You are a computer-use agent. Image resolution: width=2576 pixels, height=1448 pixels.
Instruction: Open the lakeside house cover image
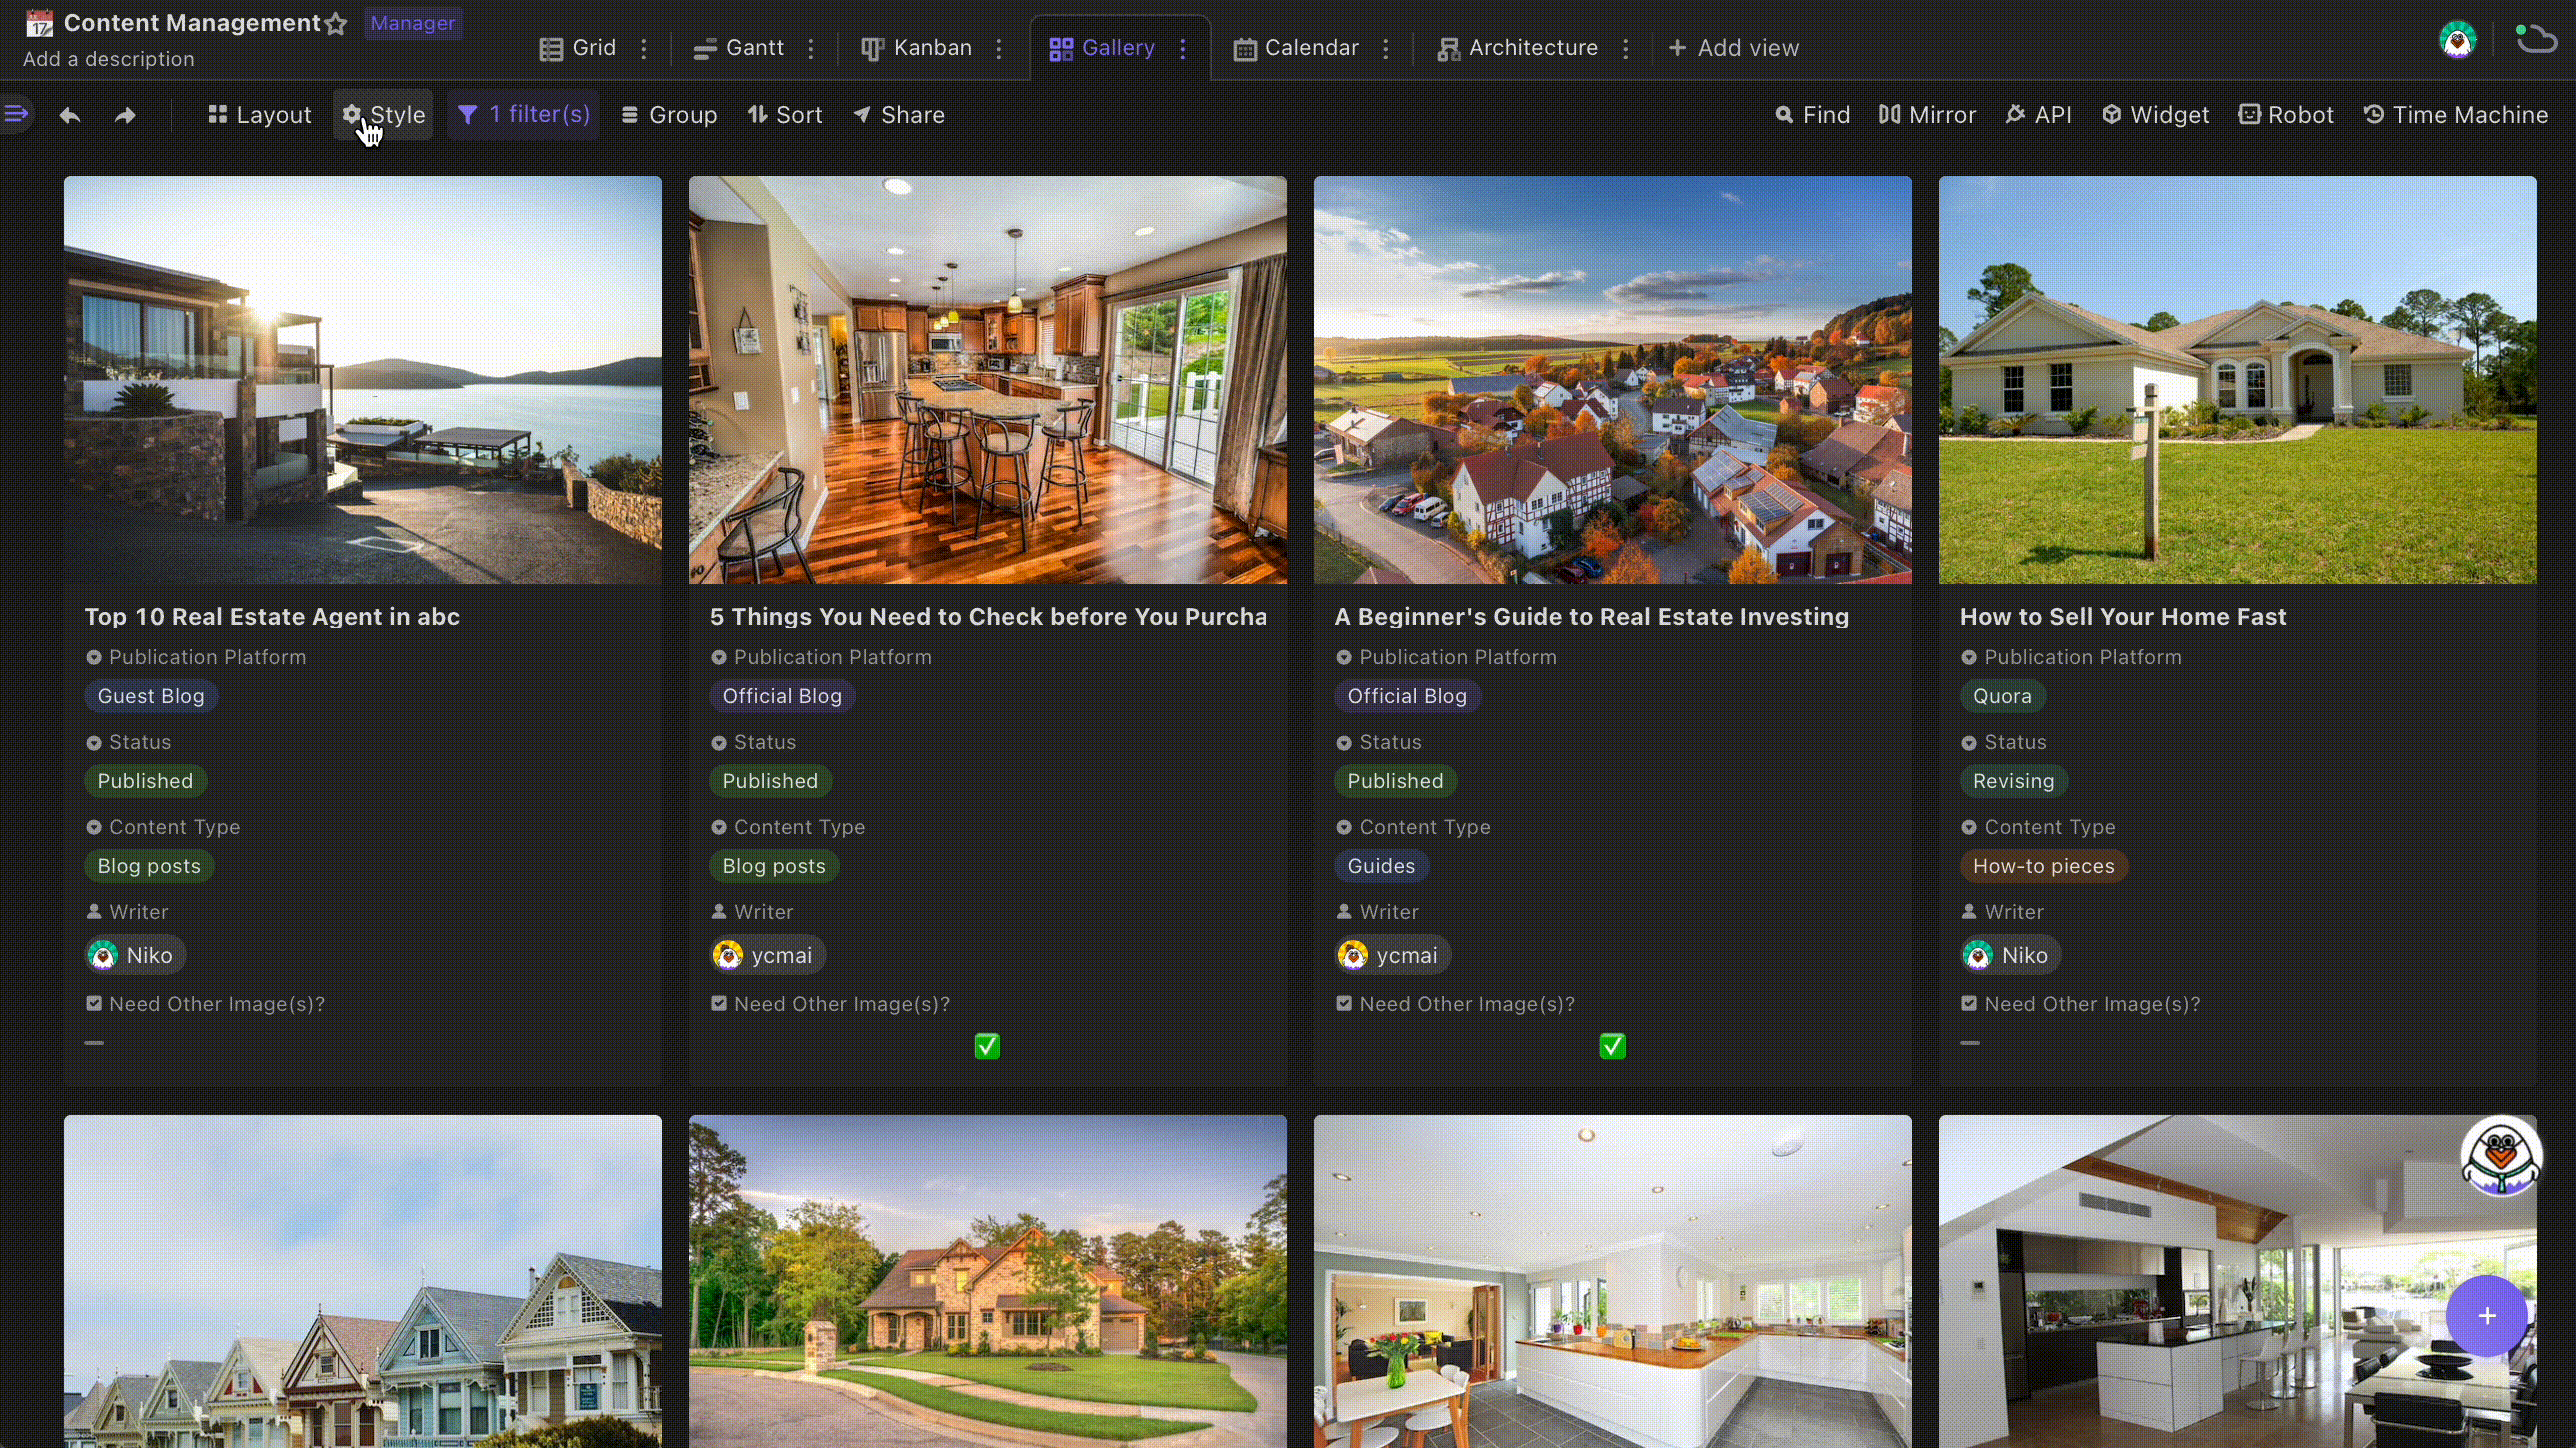(x=363, y=380)
